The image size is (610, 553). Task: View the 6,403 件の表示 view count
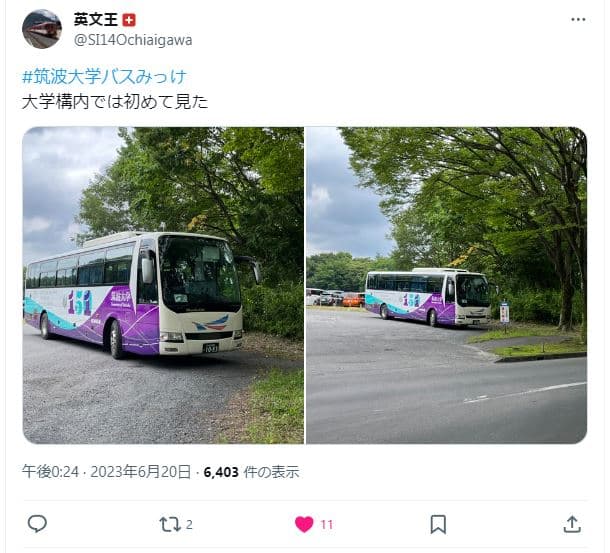[251, 472]
